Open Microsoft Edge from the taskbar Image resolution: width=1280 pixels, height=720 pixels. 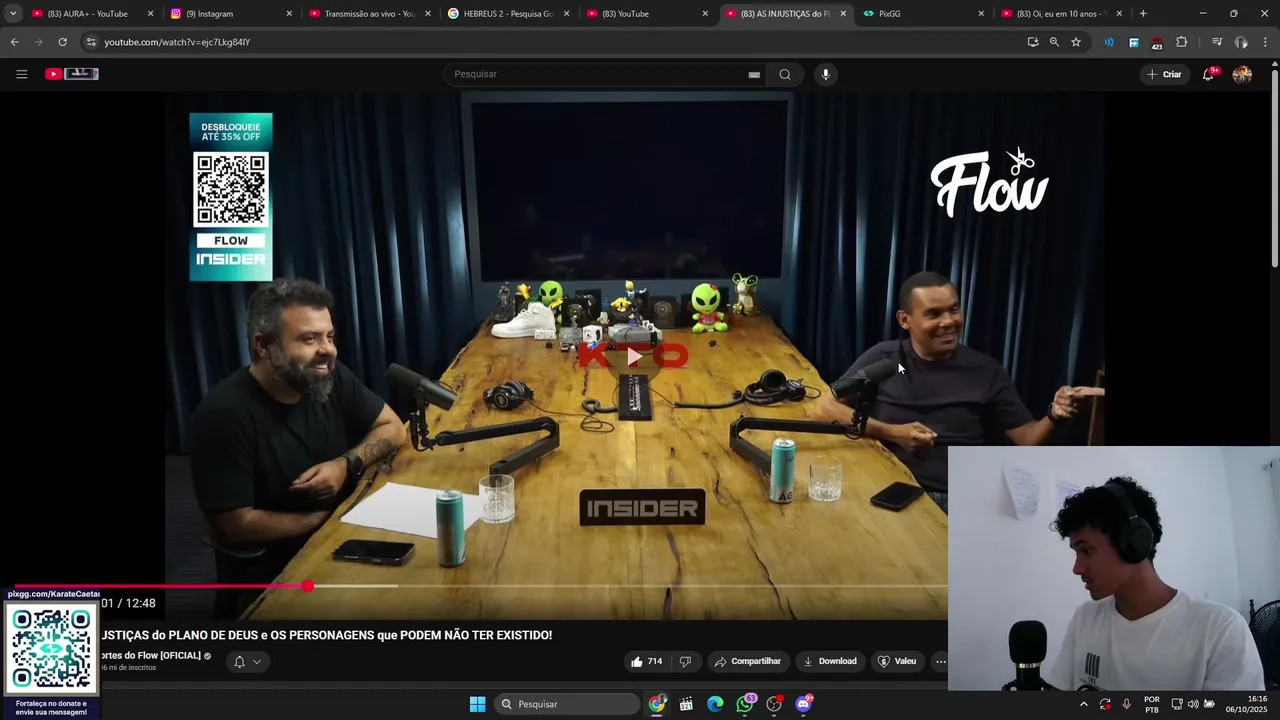pos(715,704)
